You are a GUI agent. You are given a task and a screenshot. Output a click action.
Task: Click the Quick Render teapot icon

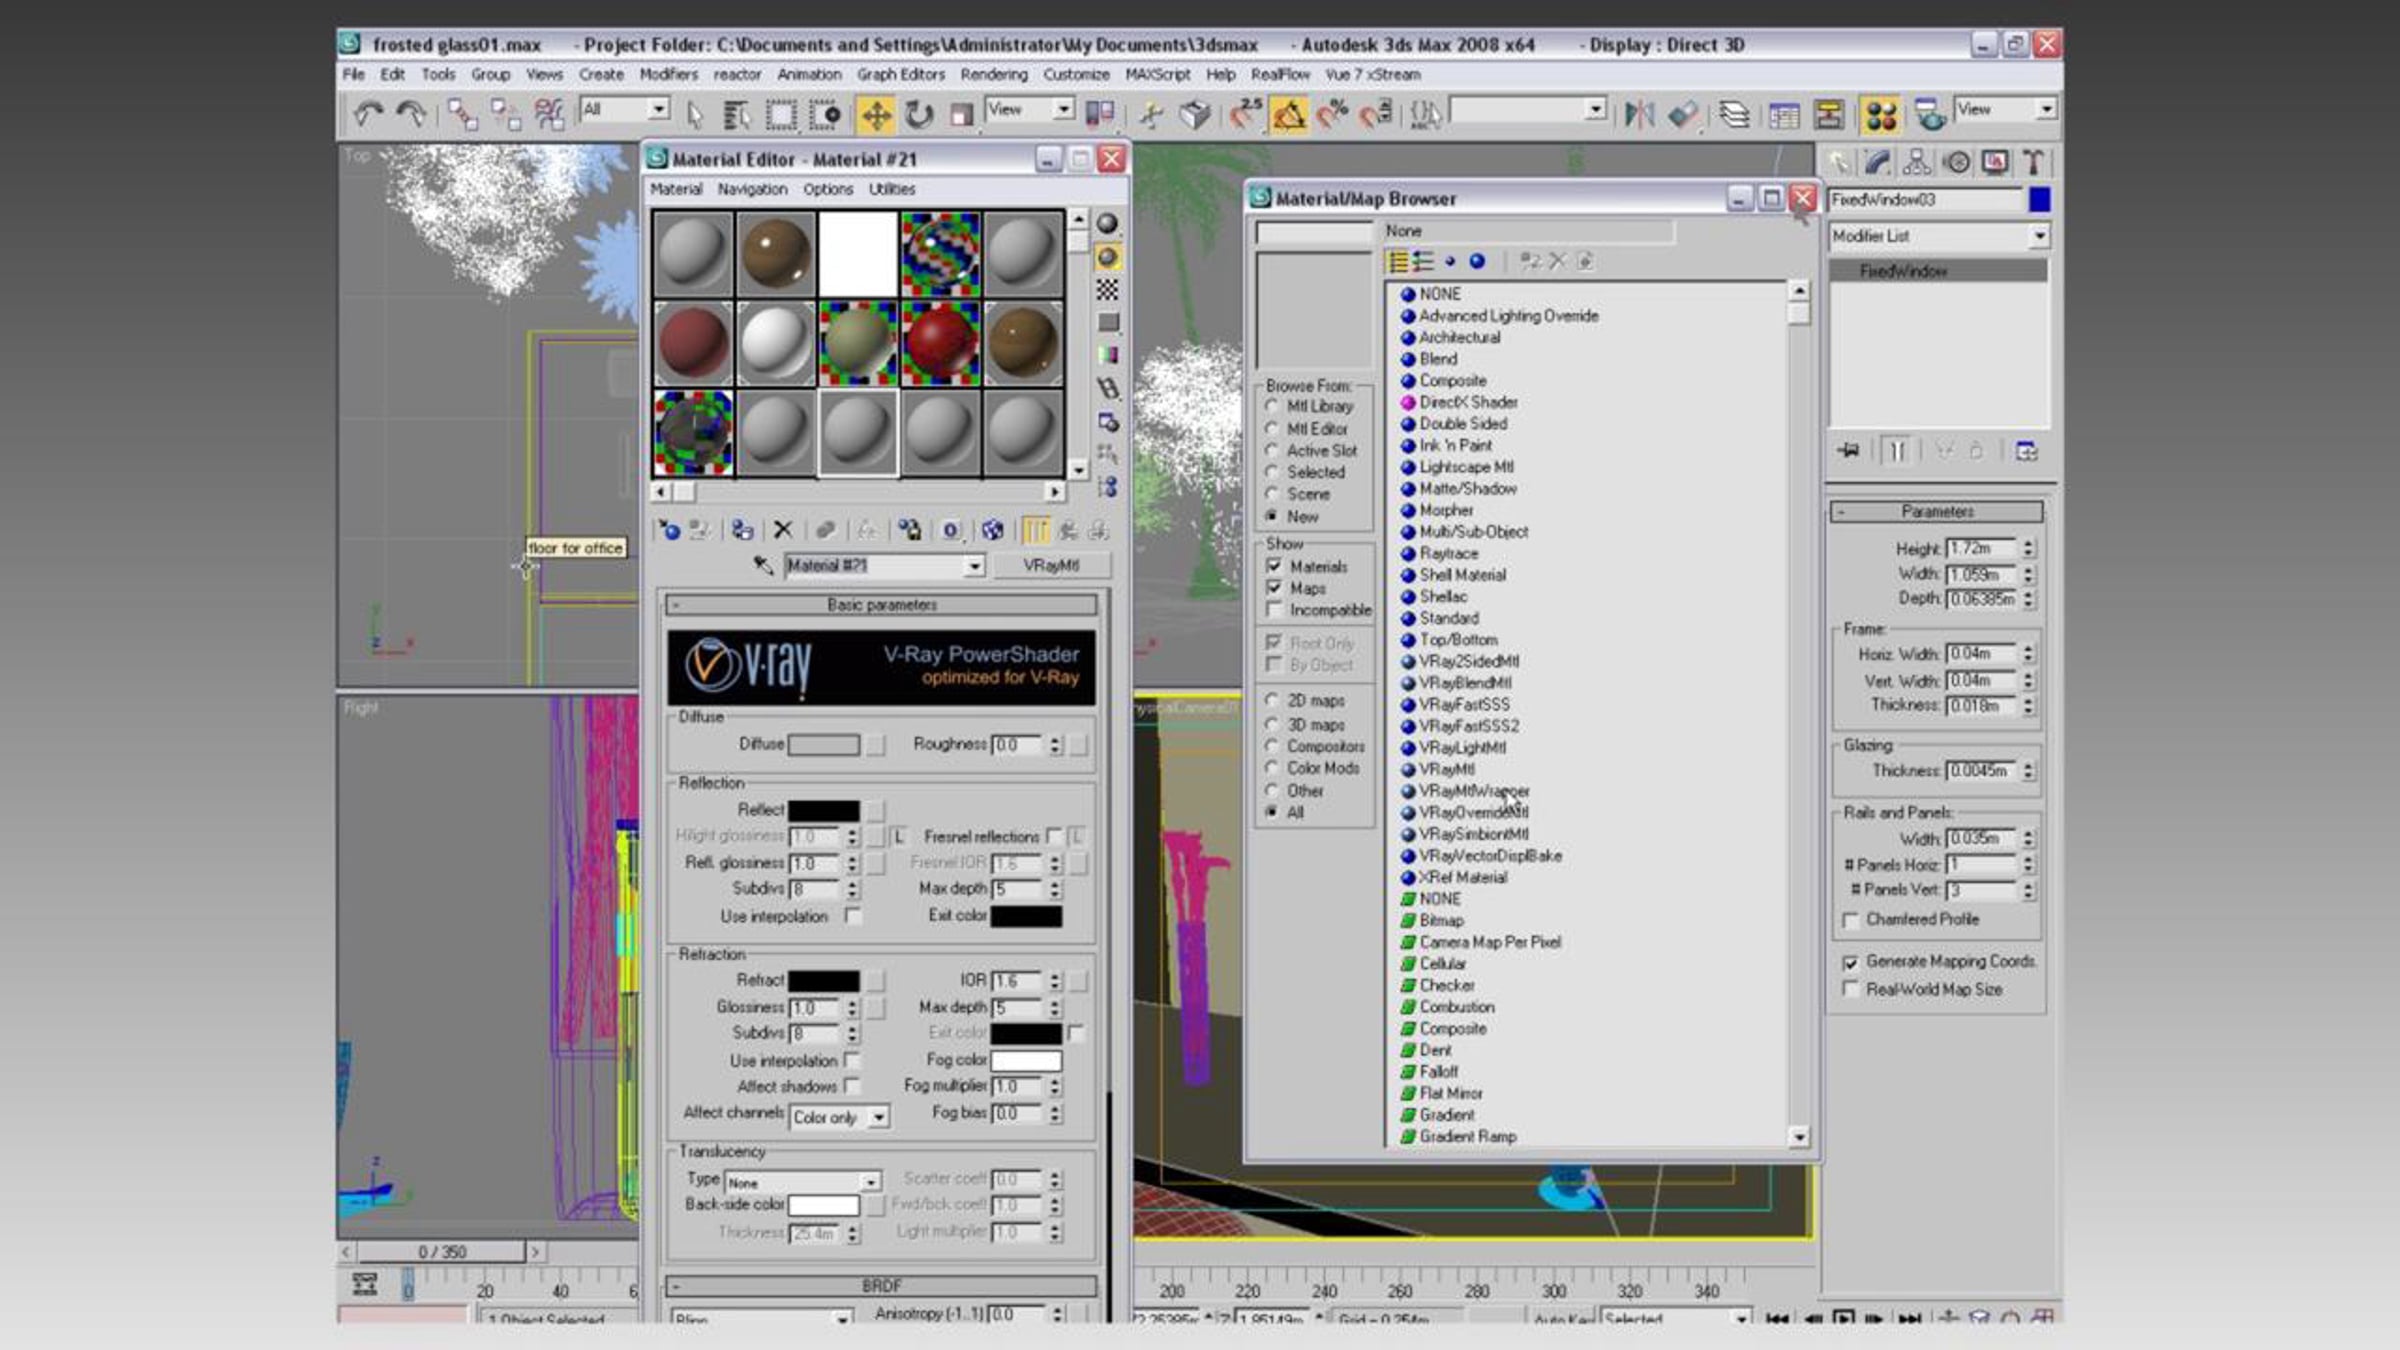click(x=1930, y=115)
